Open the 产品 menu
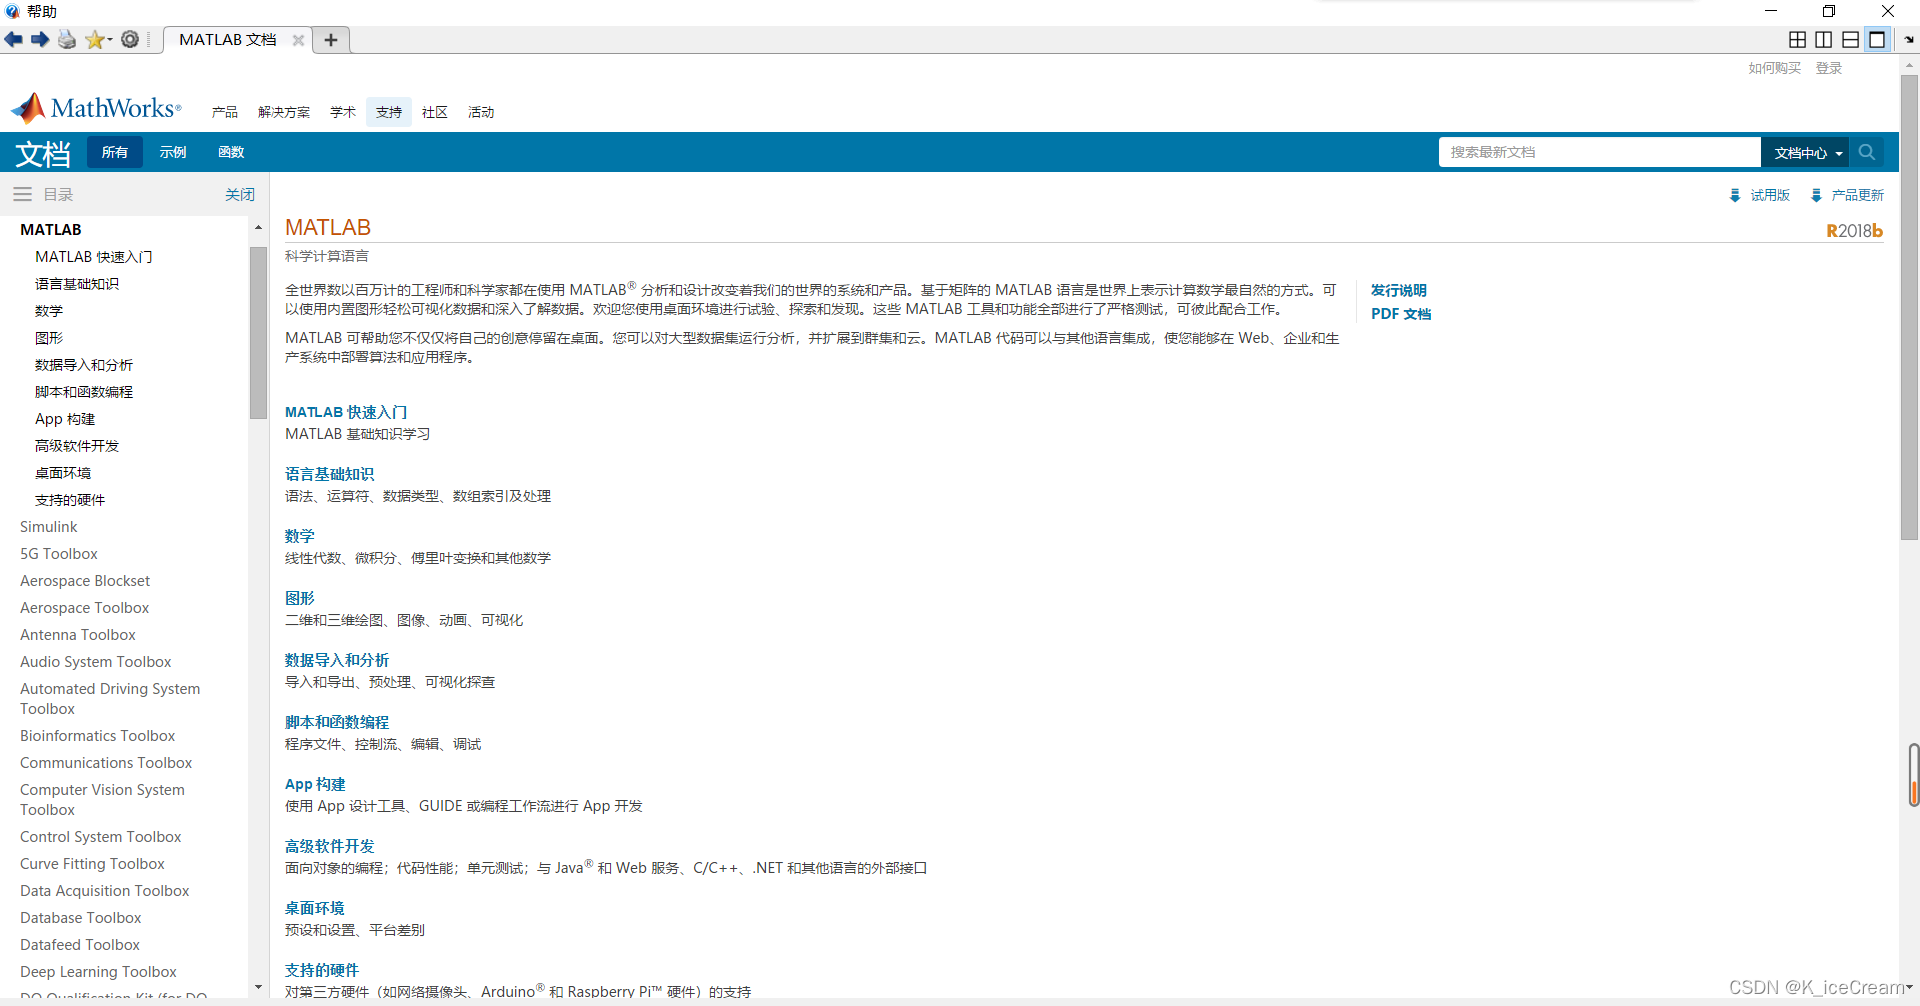The height and width of the screenshot is (1006, 1920). [225, 112]
